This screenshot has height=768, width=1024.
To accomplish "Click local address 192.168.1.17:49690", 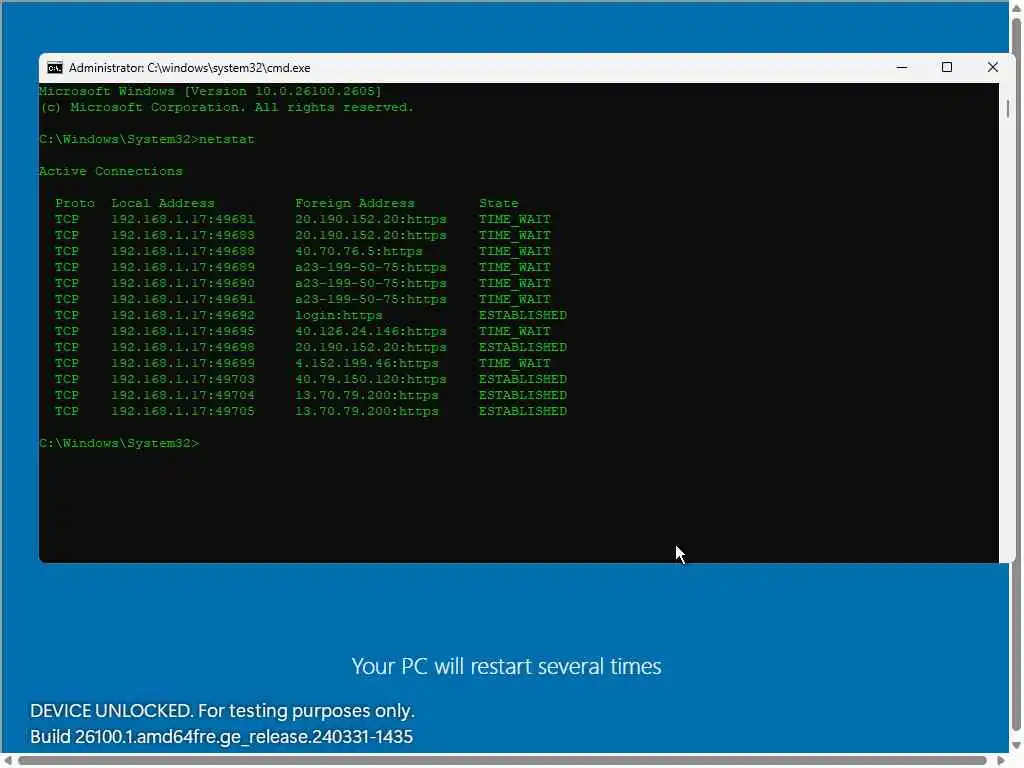I will click(183, 283).
